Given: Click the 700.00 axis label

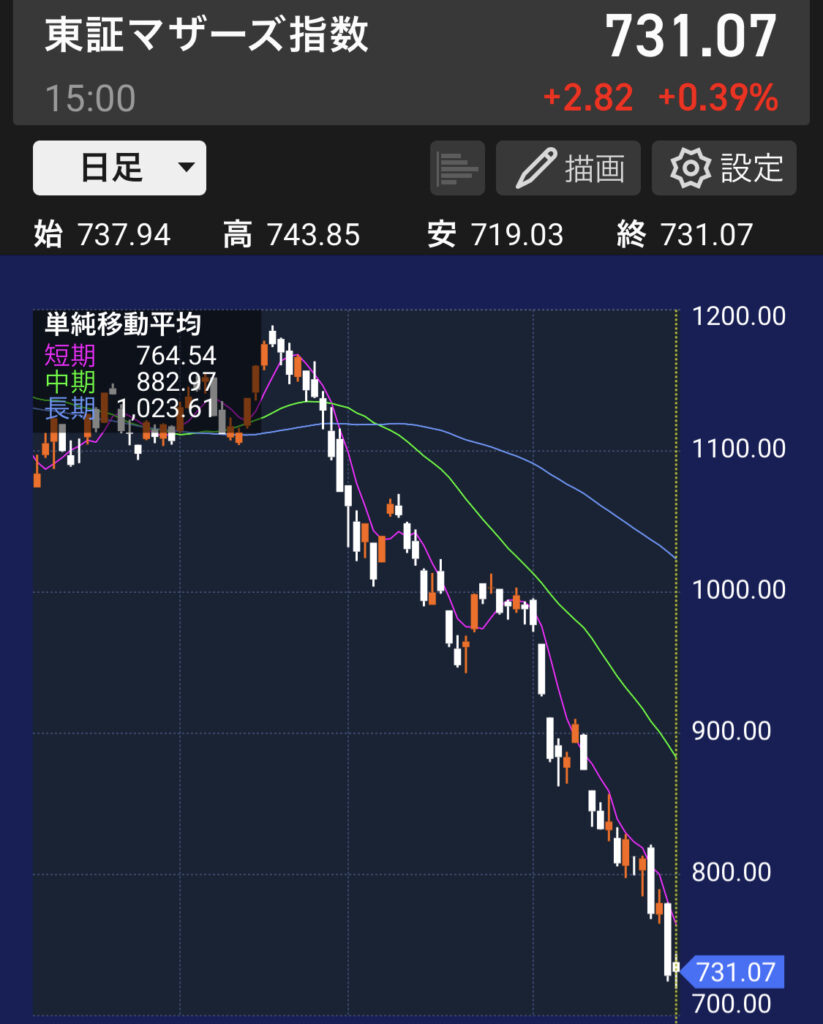Looking at the screenshot, I should point(732,1004).
